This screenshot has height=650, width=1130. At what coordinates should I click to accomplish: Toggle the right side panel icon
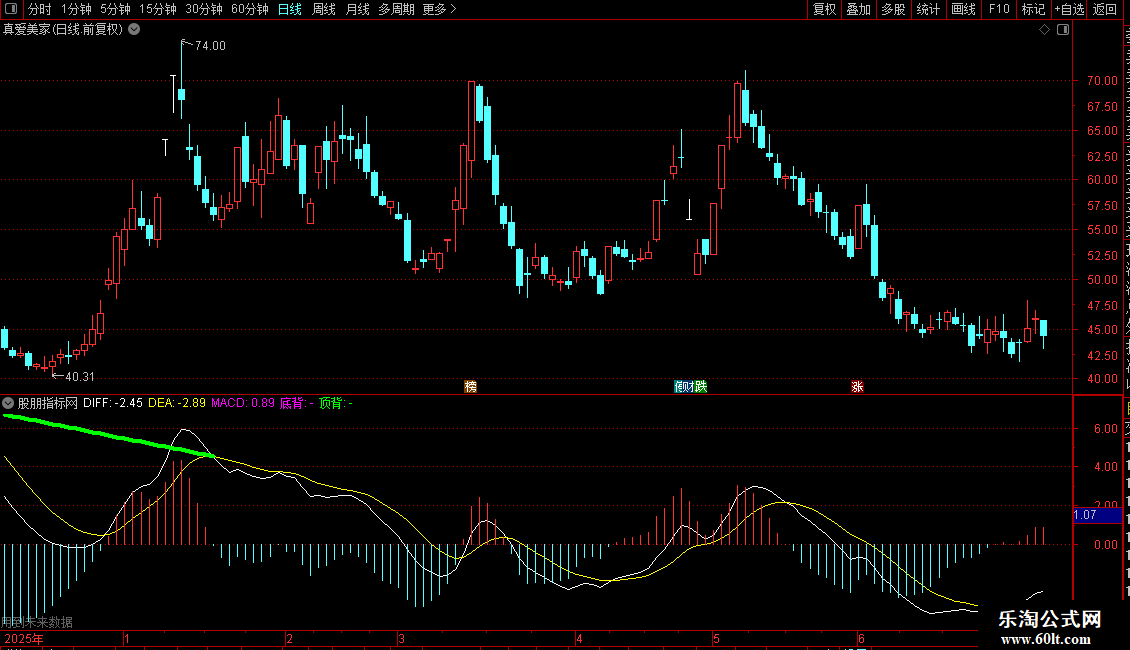[x=1063, y=30]
